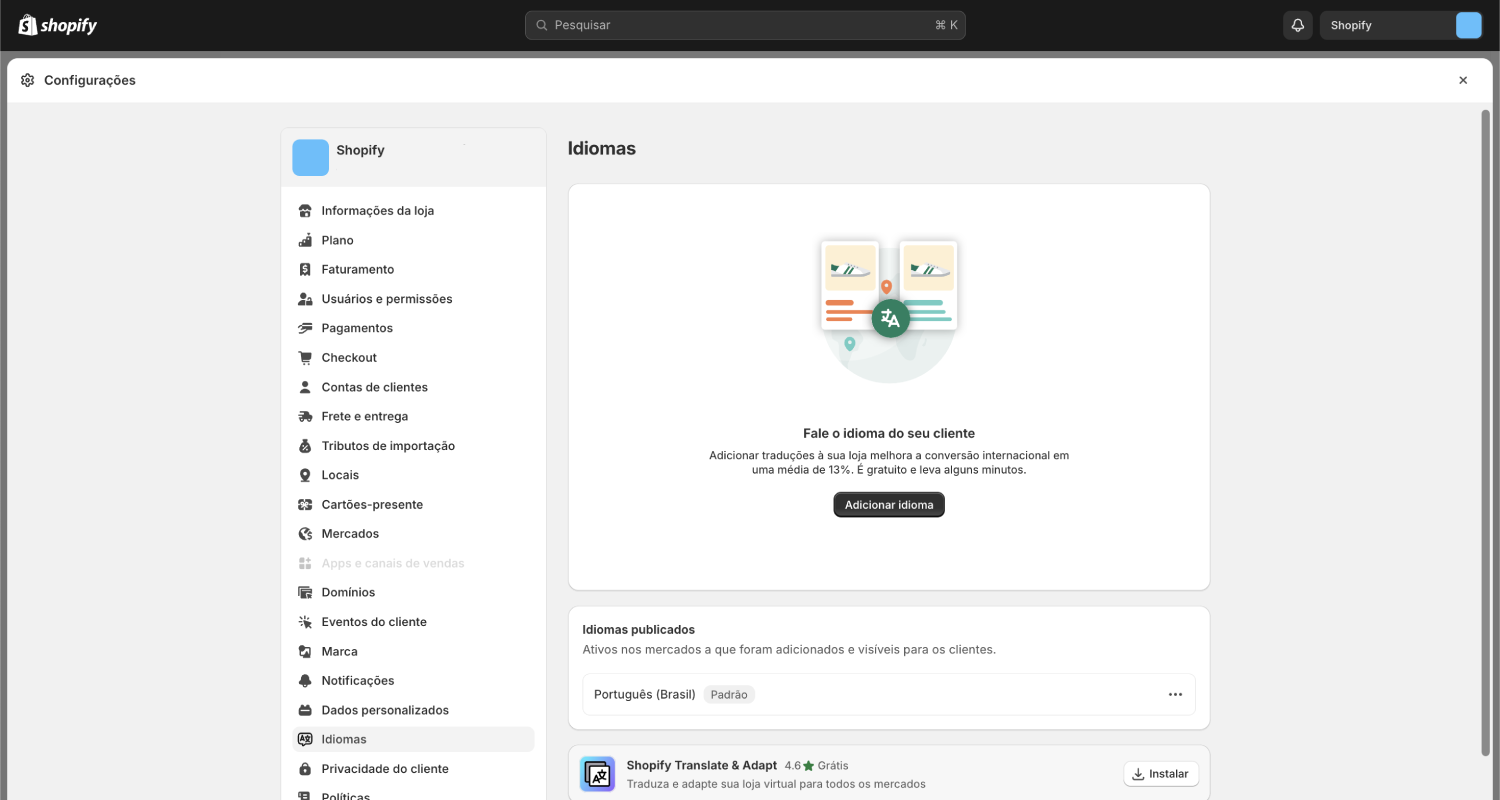Close the Configurações panel
Image resolution: width=1500 pixels, height=800 pixels.
pyautogui.click(x=1463, y=80)
